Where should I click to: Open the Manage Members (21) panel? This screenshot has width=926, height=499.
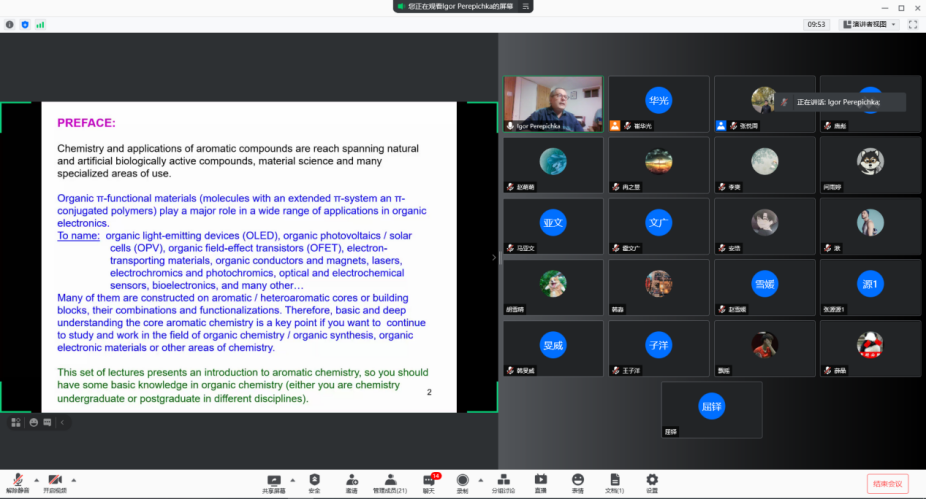click(390, 481)
